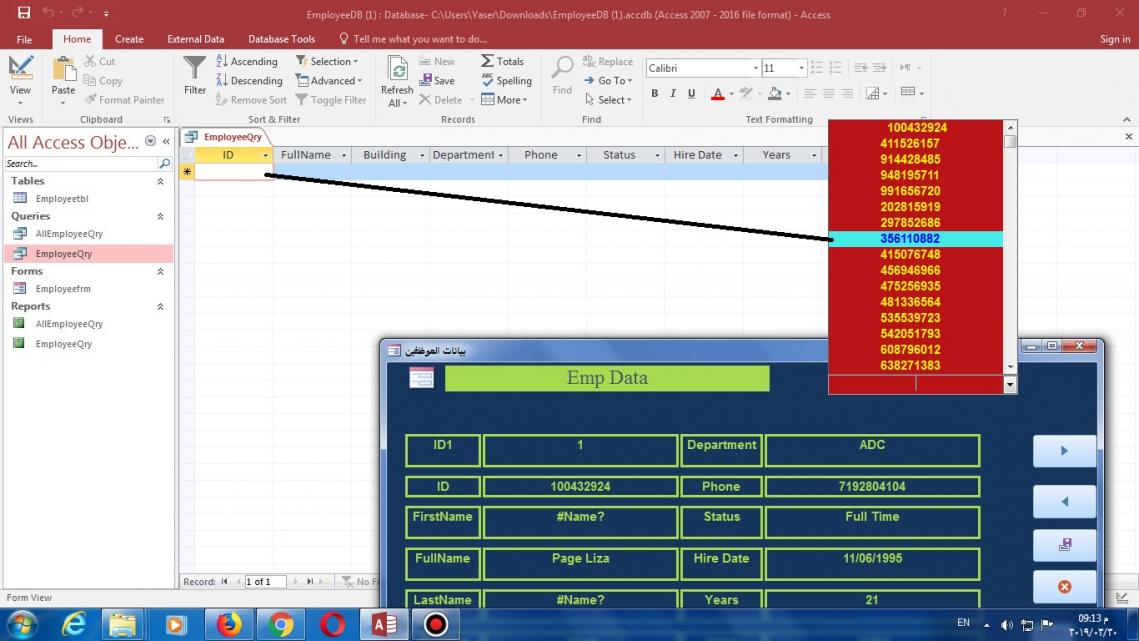Open Selection filter dropdown
The width and height of the screenshot is (1139, 641).
click(327, 62)
